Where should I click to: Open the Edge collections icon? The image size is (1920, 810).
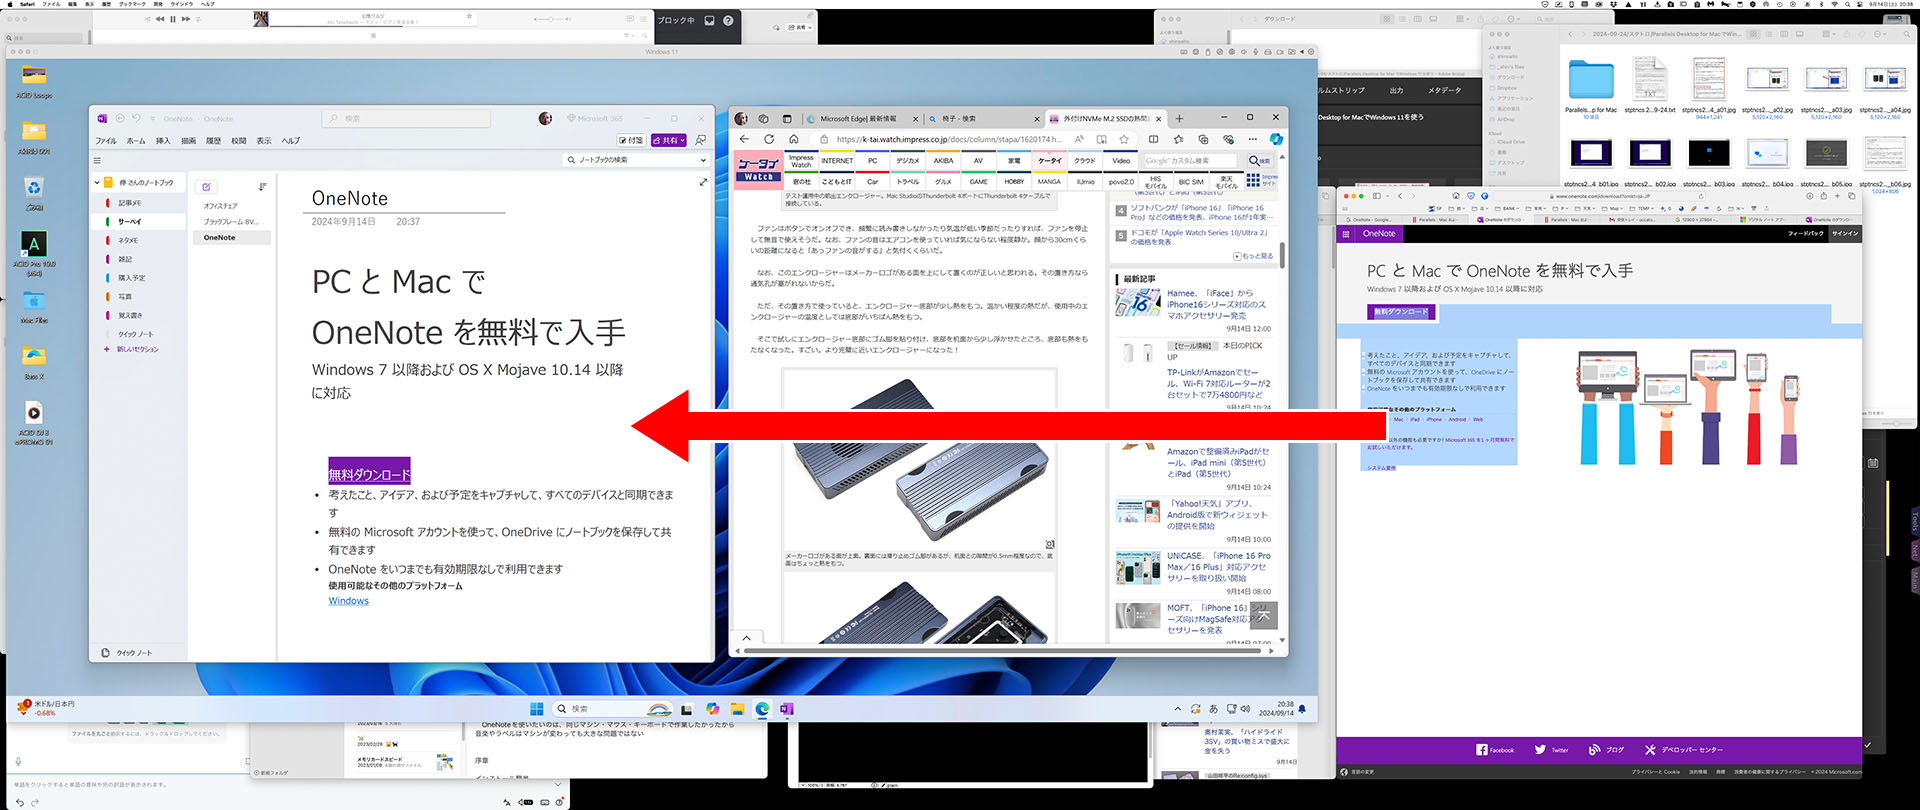[1203, 139]
